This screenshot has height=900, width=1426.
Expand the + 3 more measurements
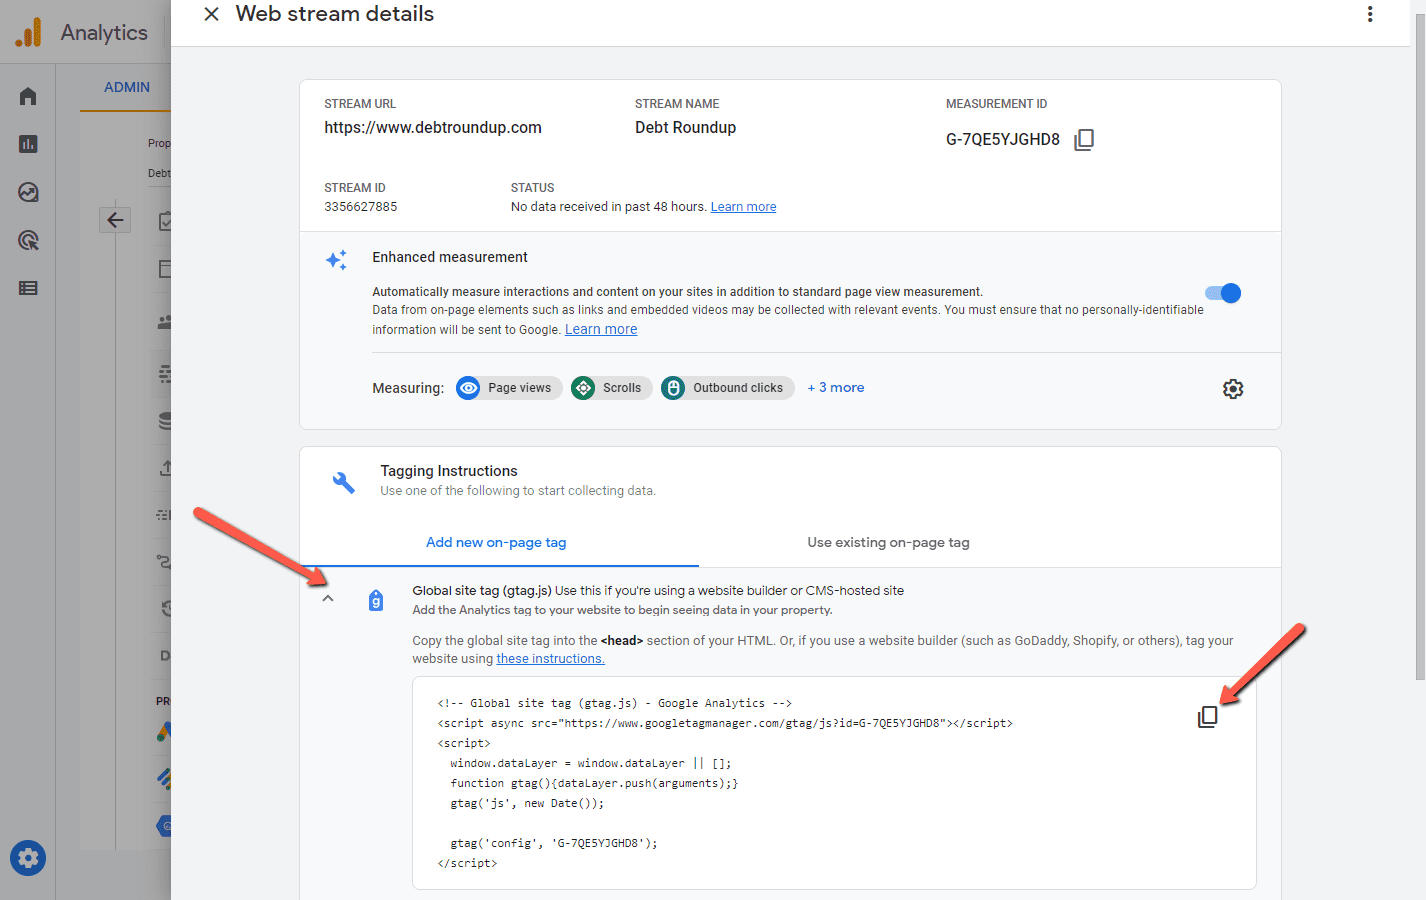[x=836, y=388]
